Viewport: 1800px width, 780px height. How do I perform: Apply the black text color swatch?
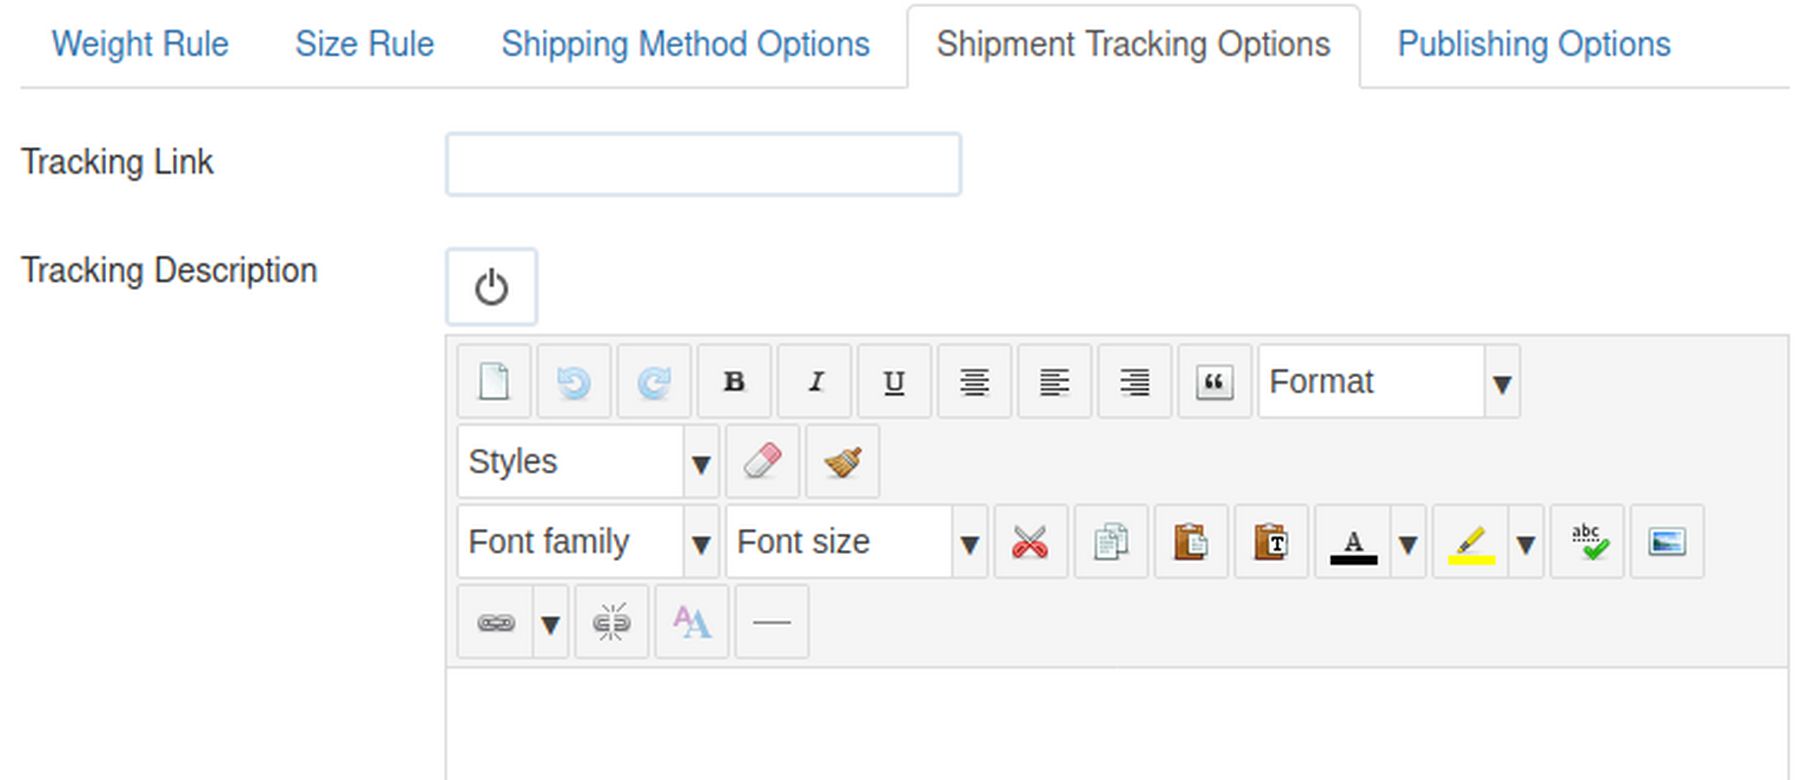[1353, 542]
